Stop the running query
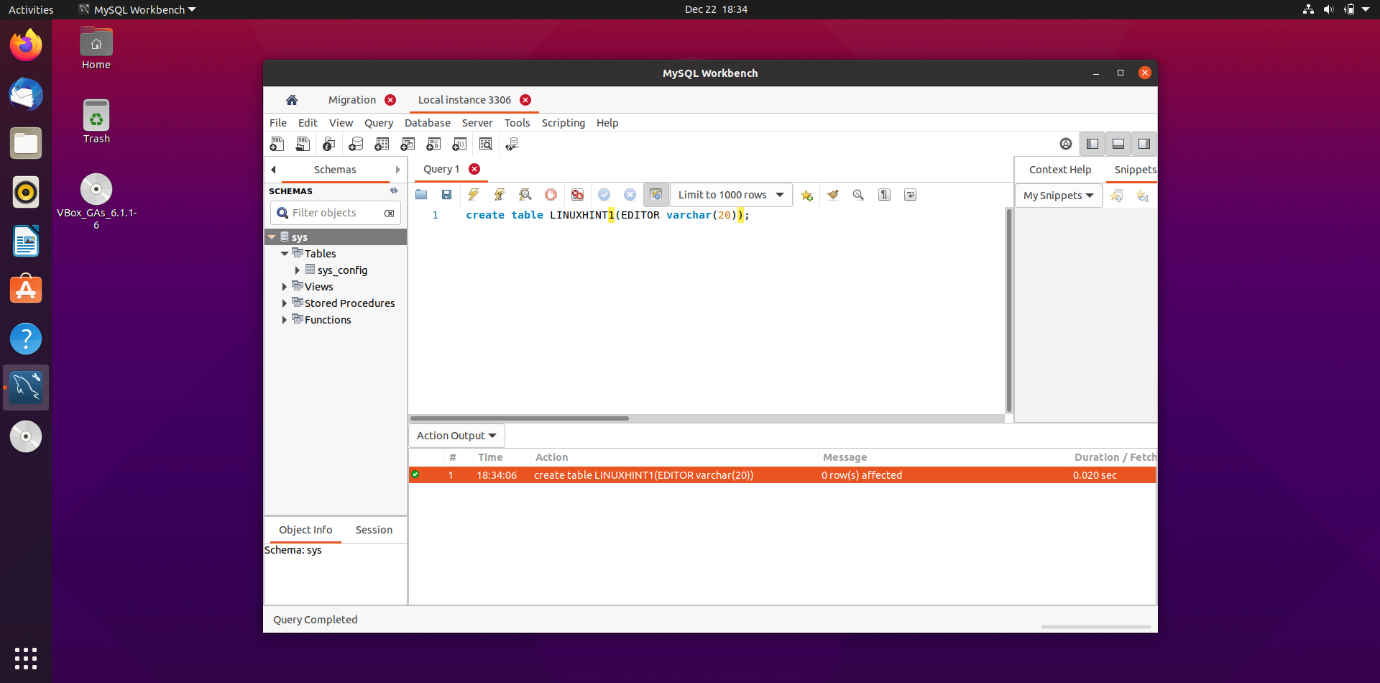1380x683 pixels. pos(551,194)
